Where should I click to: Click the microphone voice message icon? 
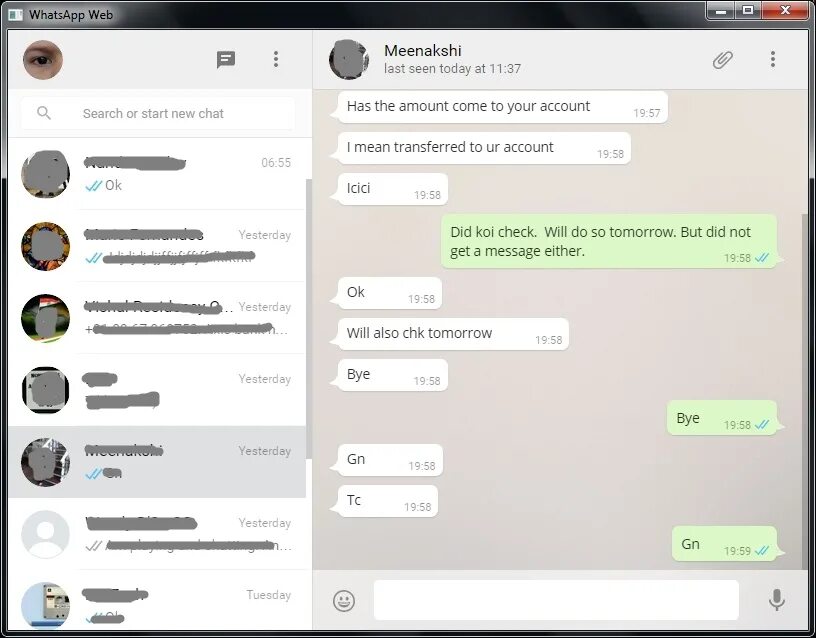click(776, 600)
